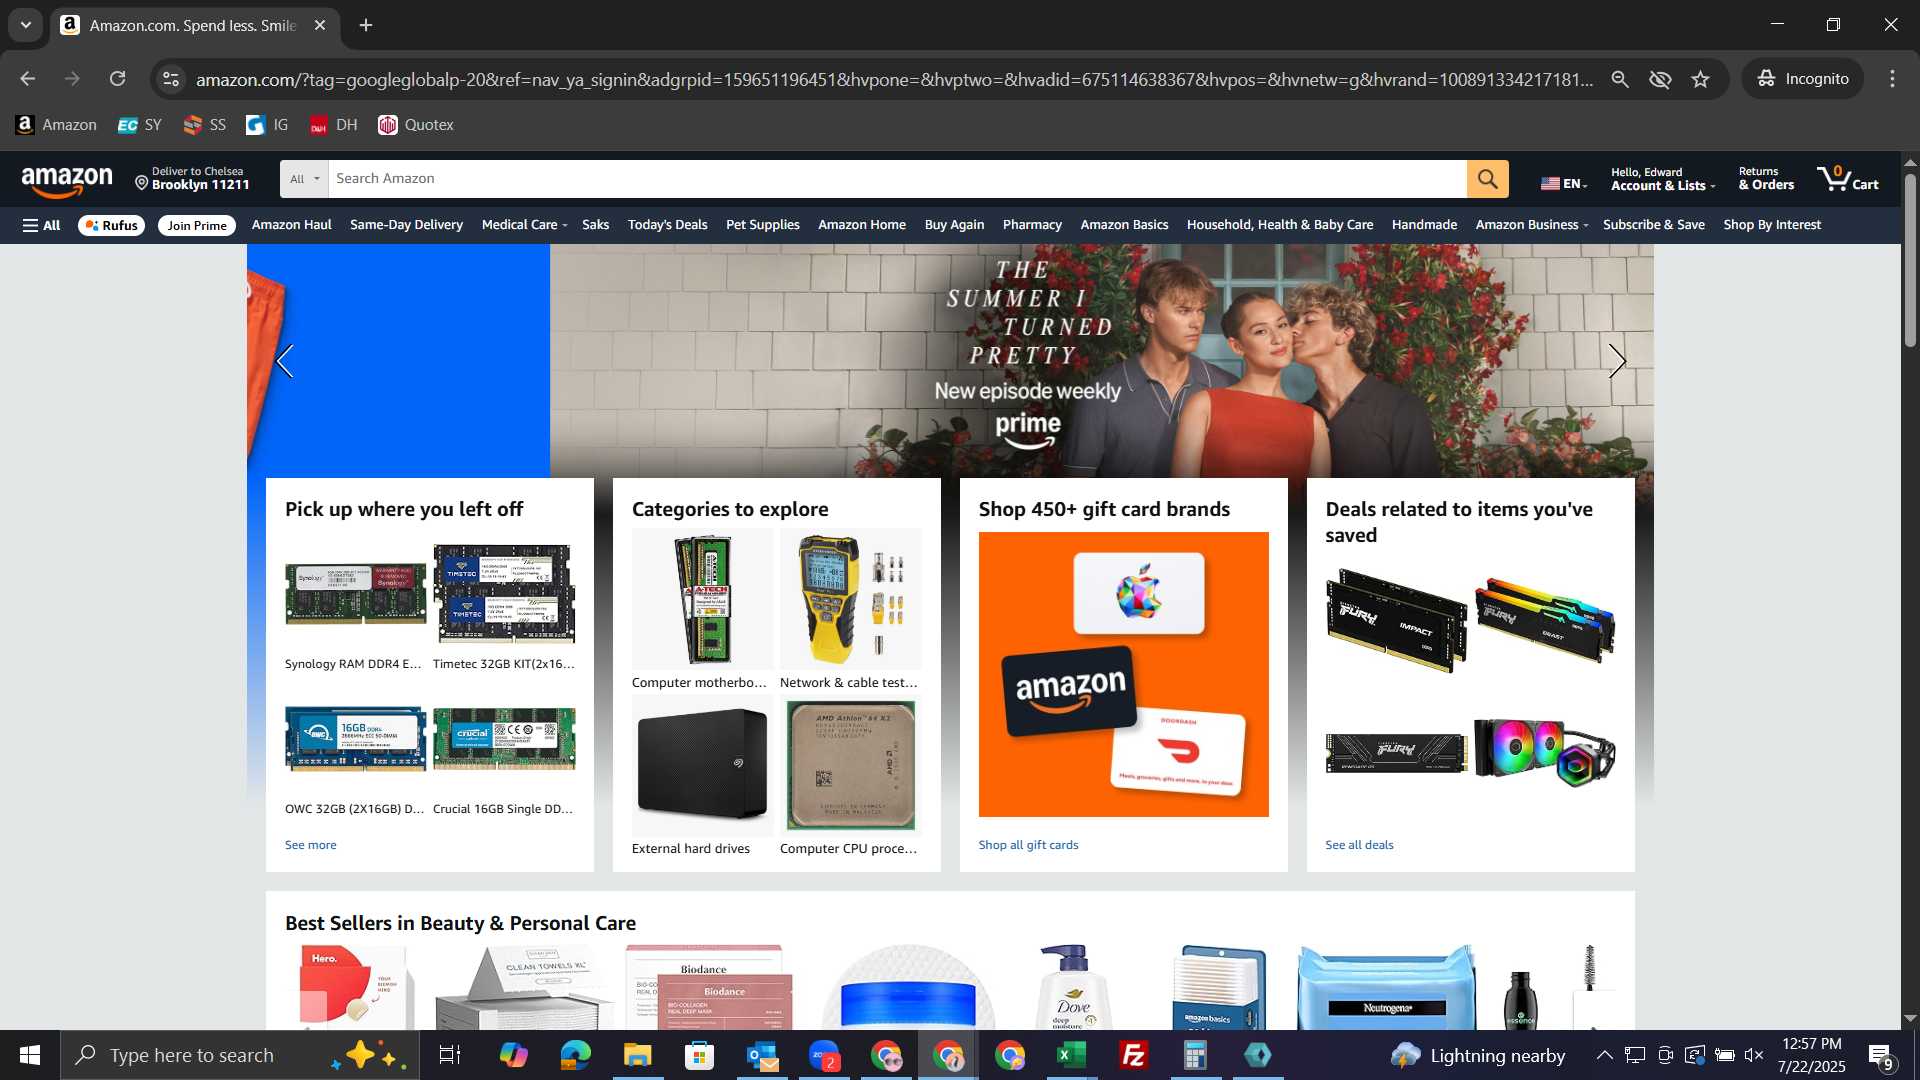Open Amazon Haul nav item
This screenshot has width=1920, height=1080.
click(291, 225)
